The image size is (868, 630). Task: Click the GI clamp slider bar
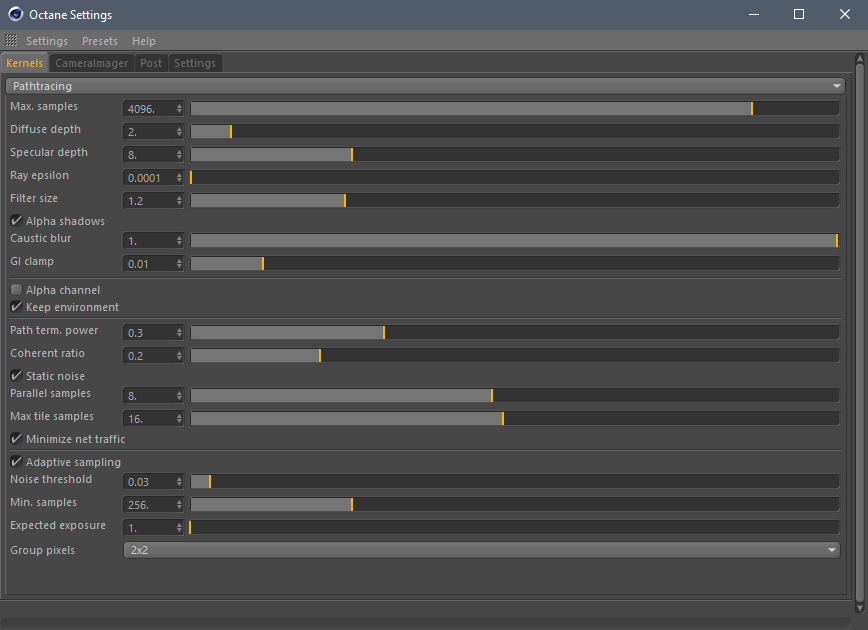click(x=515, y=264)
